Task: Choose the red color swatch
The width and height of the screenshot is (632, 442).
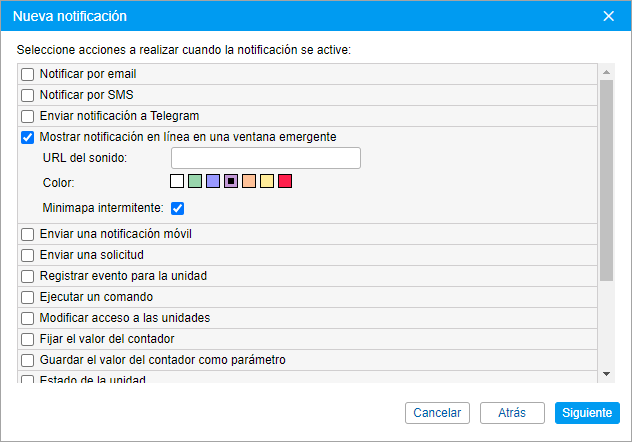Action: (285, 181)
